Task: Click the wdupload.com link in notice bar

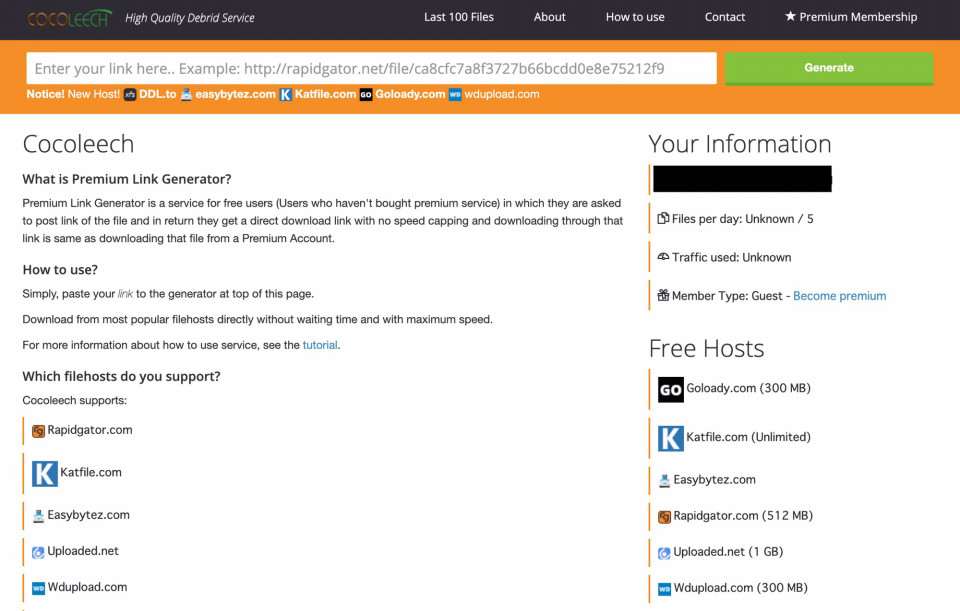Action: 501,94
